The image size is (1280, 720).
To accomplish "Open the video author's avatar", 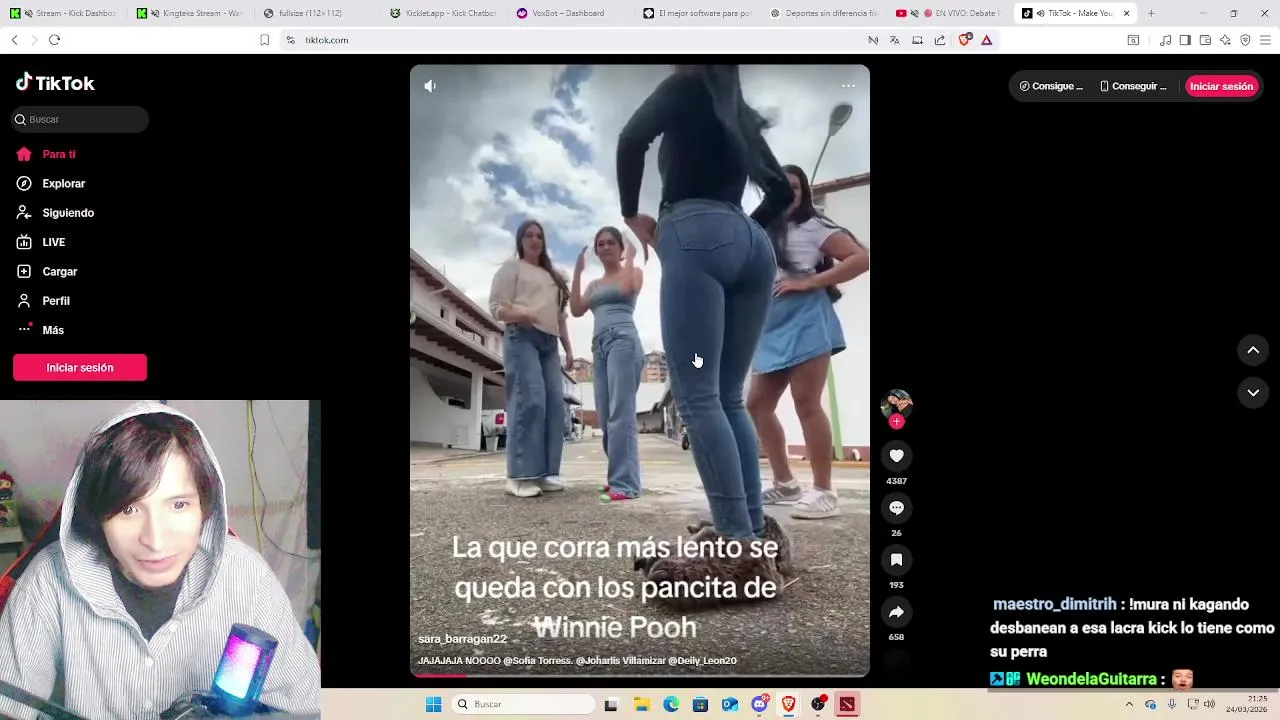I will coord(896,404).
